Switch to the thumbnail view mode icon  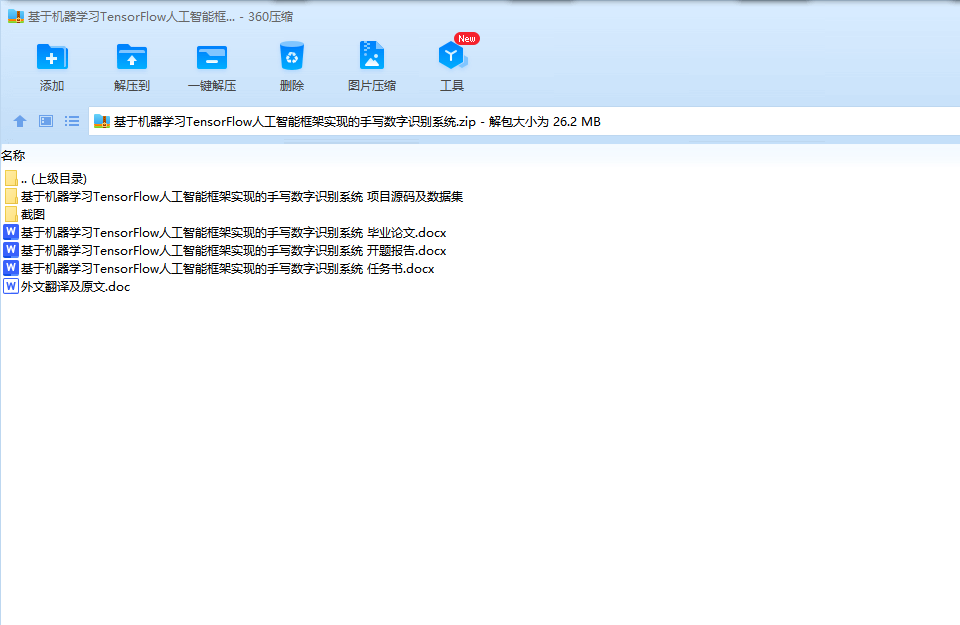pyautogui.click(x=46, y=121)
